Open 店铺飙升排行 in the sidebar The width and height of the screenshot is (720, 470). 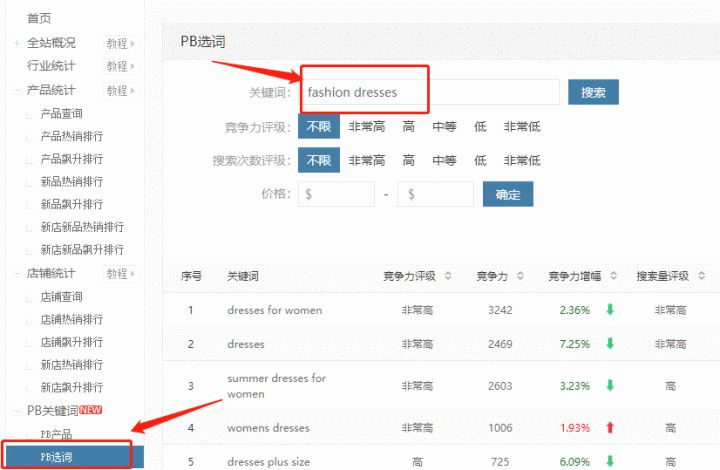[72, 342]
